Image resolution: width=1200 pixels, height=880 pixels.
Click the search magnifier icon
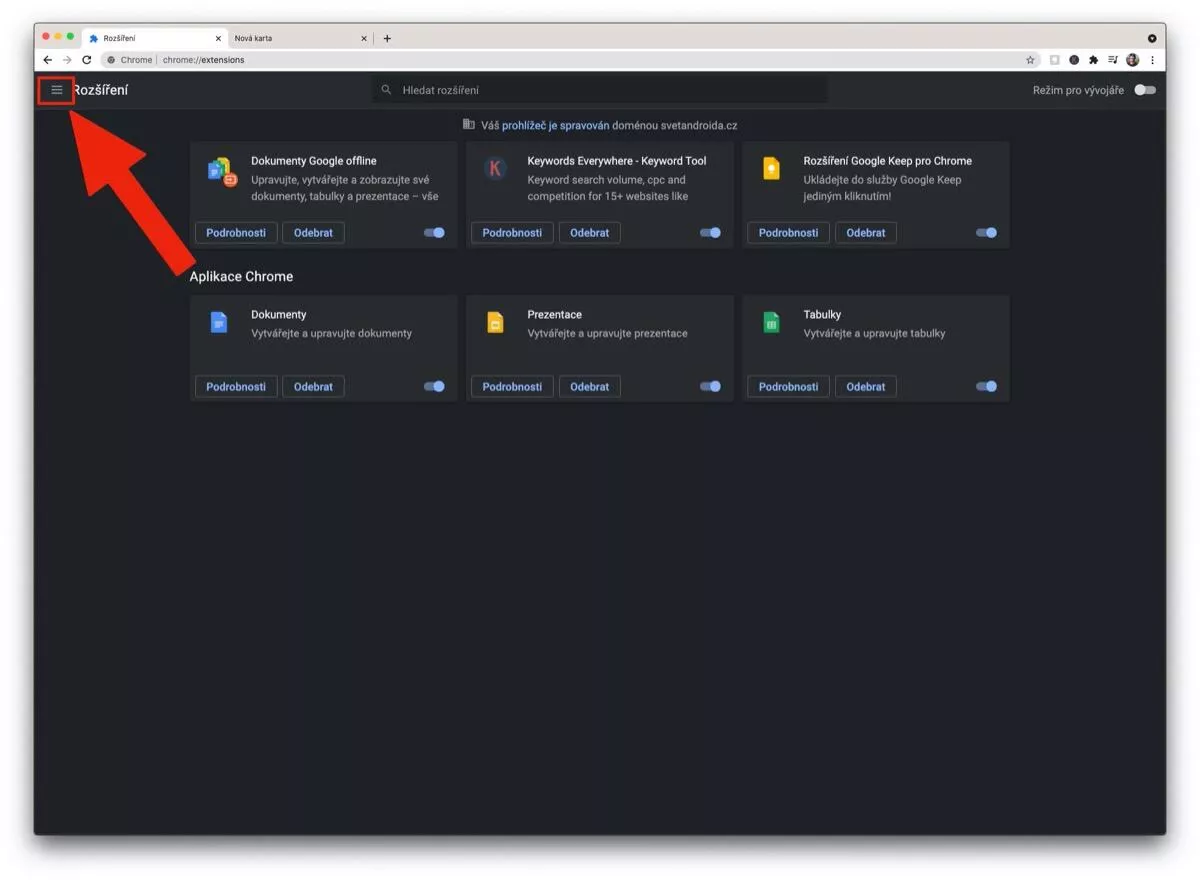[x=386, y=90]
